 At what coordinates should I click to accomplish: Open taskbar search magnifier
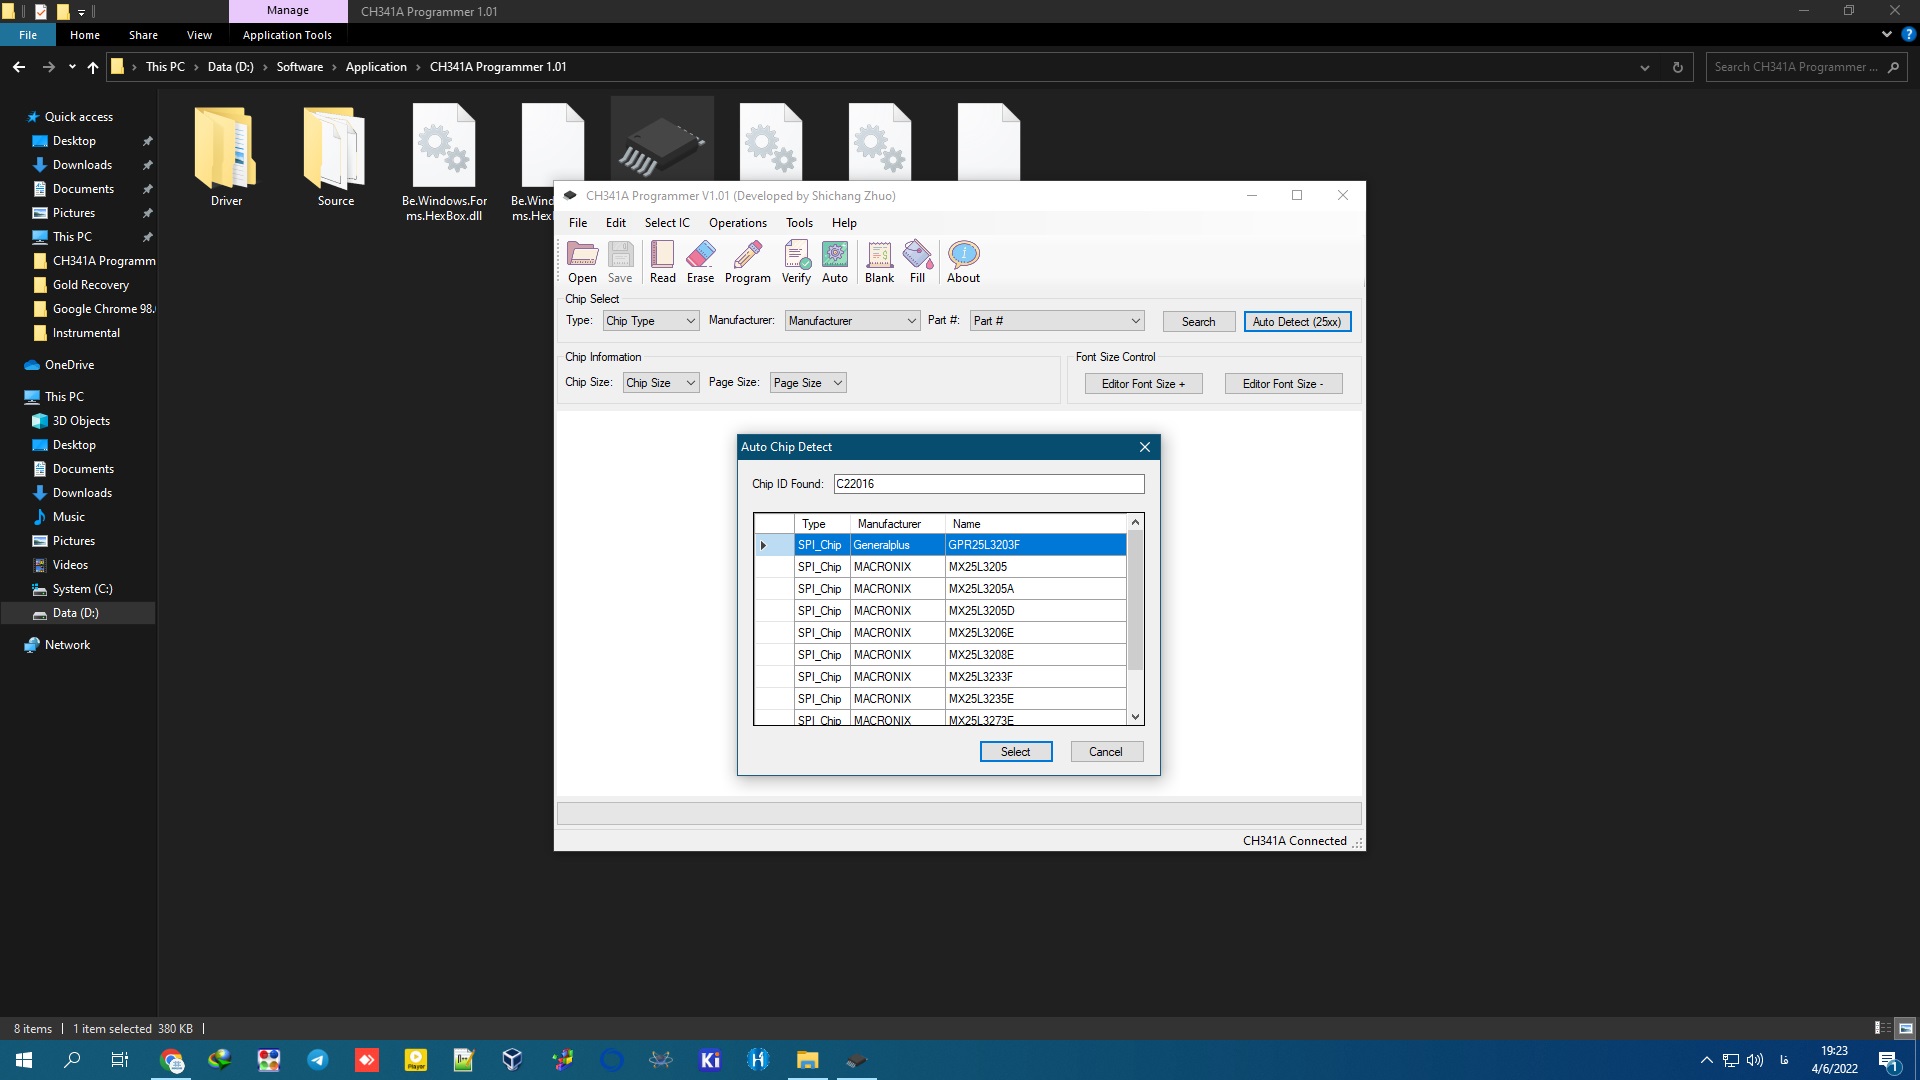tap(72, 1060)
